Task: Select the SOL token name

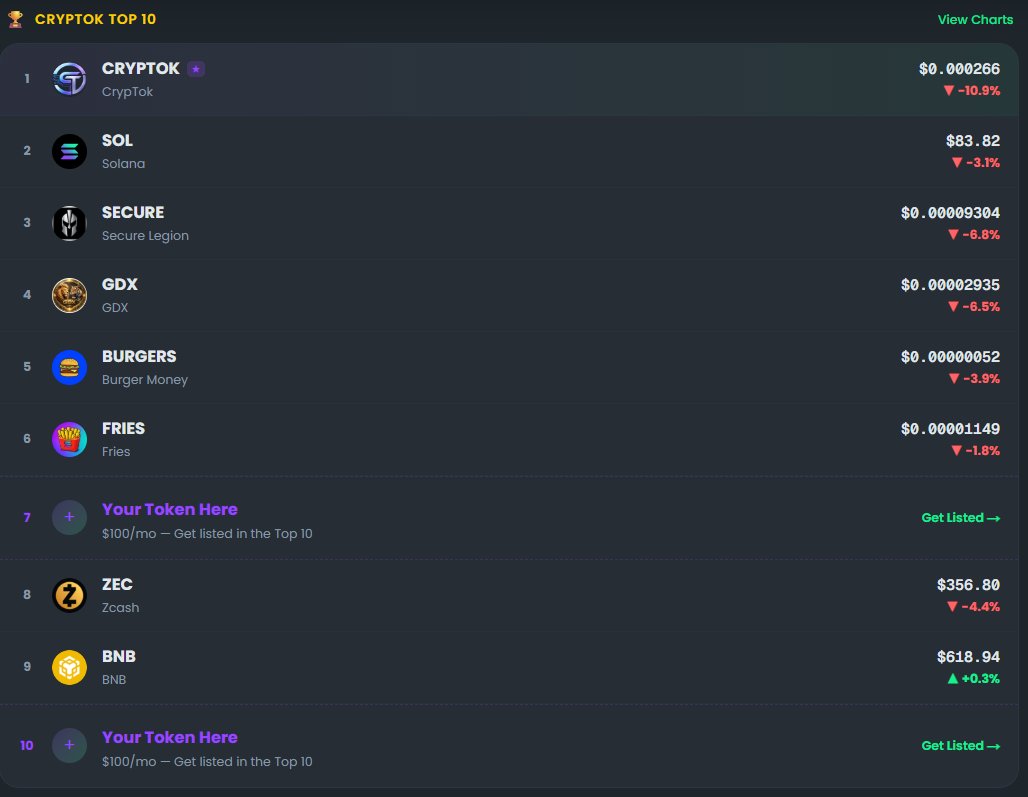Action: click(117, 140)
